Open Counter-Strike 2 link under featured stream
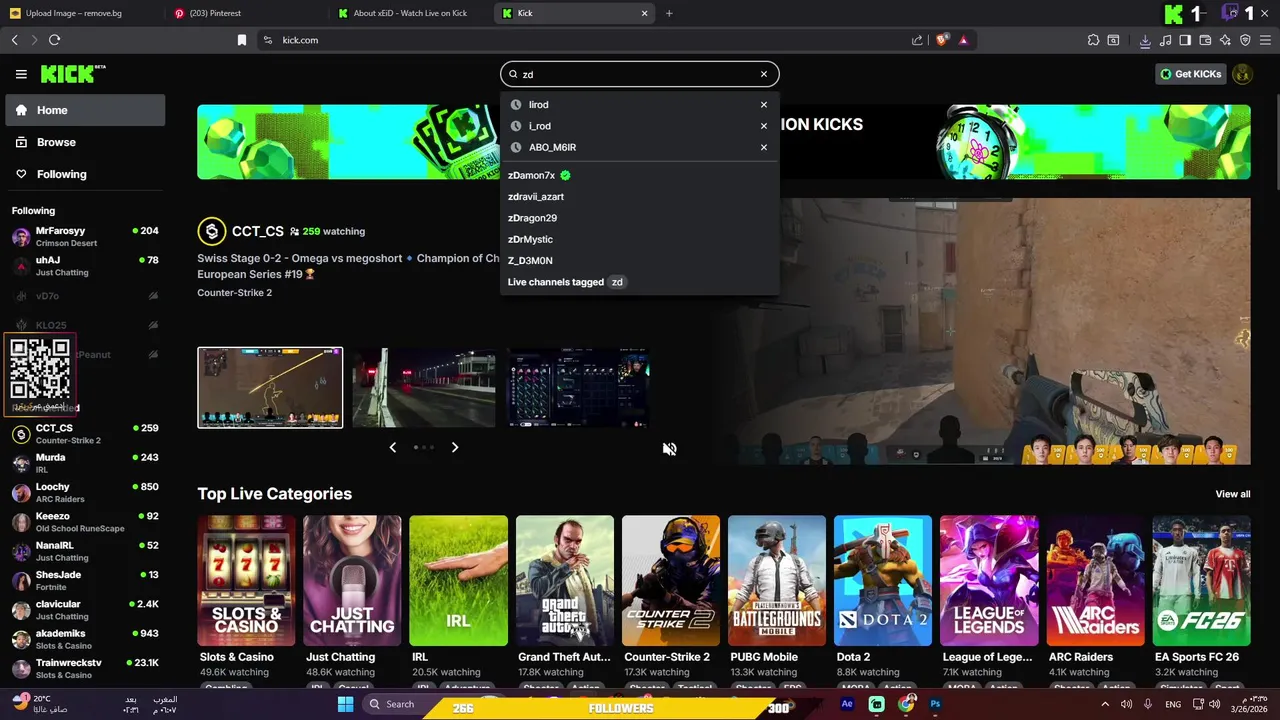Screen dimensions: 1280x720 click(x=234, y=293)
